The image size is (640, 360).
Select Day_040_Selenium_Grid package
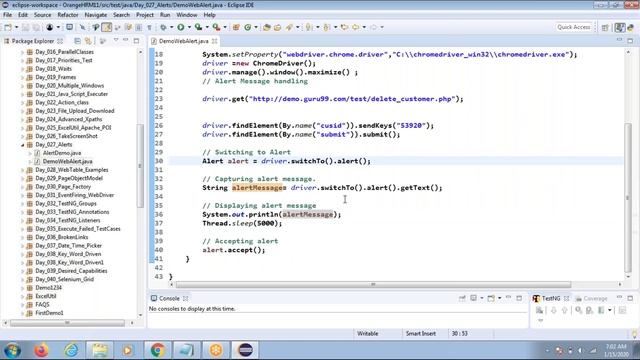(64, 280)
